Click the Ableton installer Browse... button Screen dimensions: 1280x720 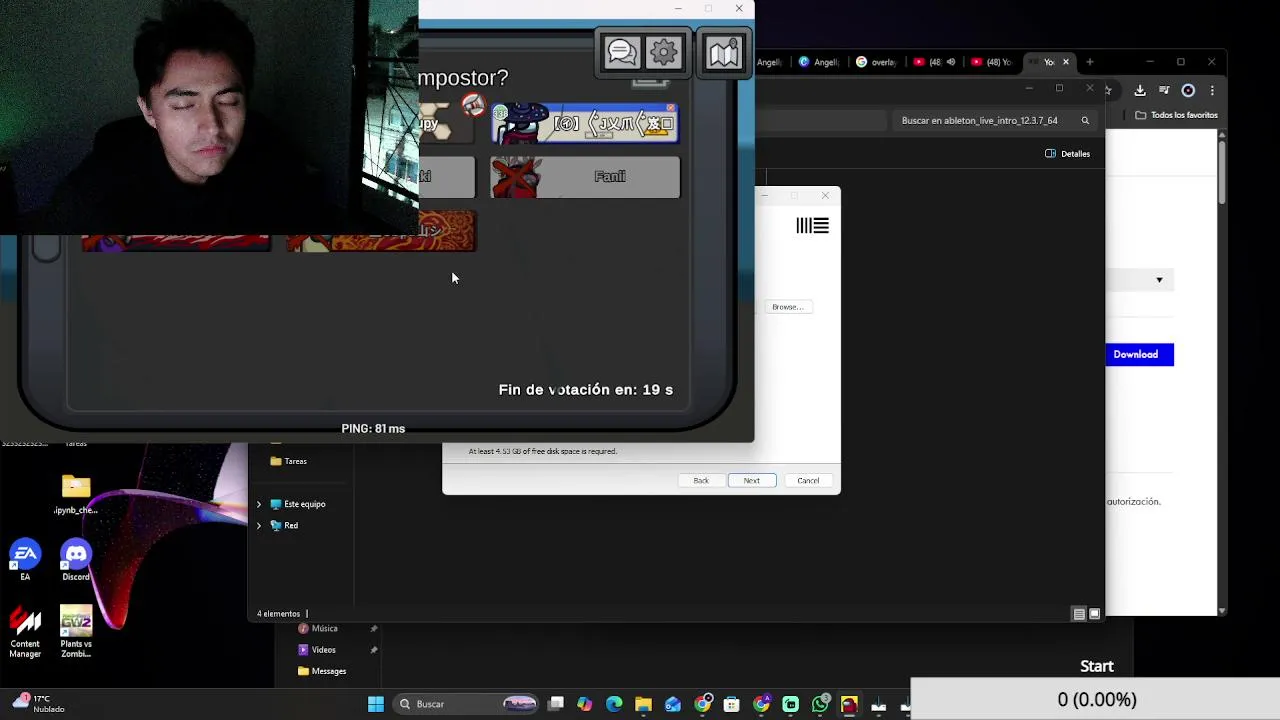[x=788, y=307]
